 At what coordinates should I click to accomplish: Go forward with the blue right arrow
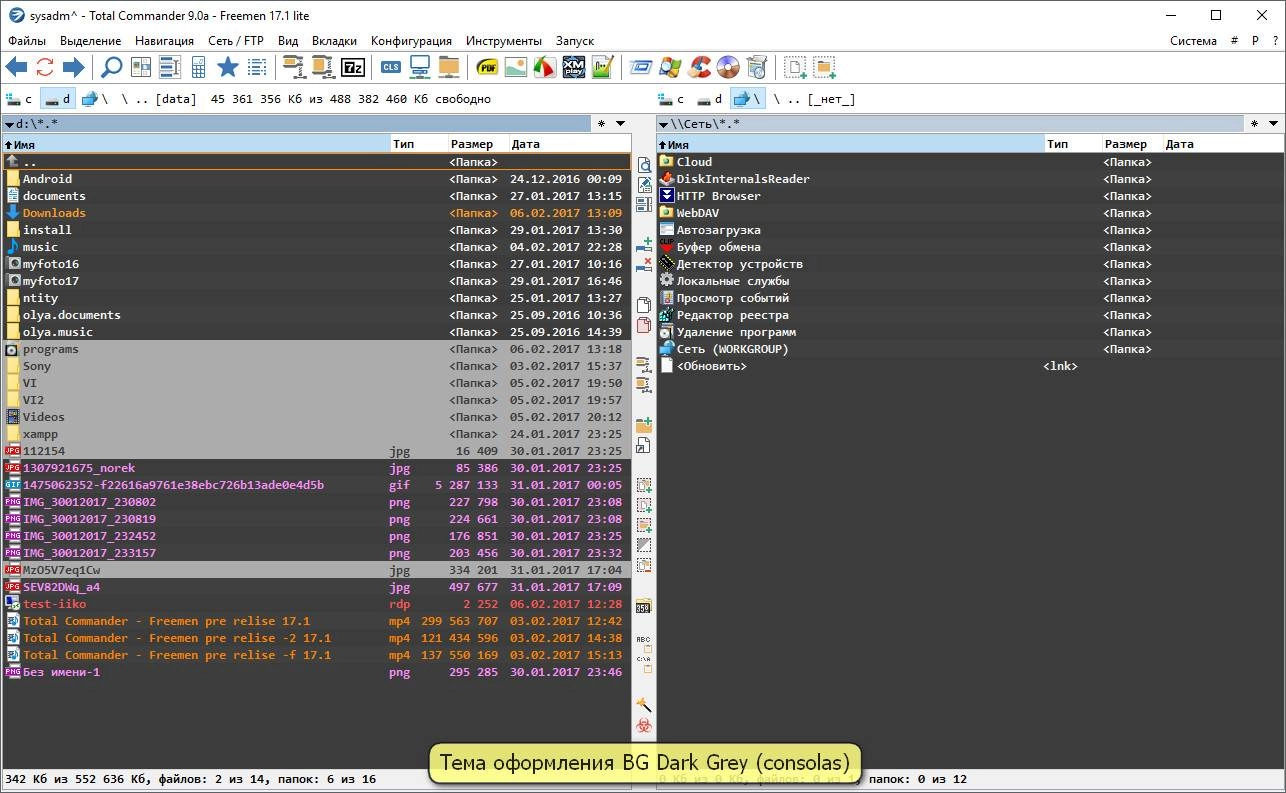[73, 67]
